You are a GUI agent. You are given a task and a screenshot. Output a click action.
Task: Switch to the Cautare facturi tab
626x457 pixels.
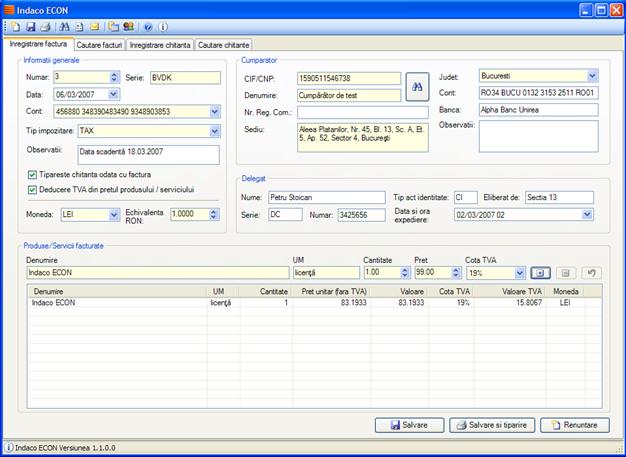(x=99, y=45)
